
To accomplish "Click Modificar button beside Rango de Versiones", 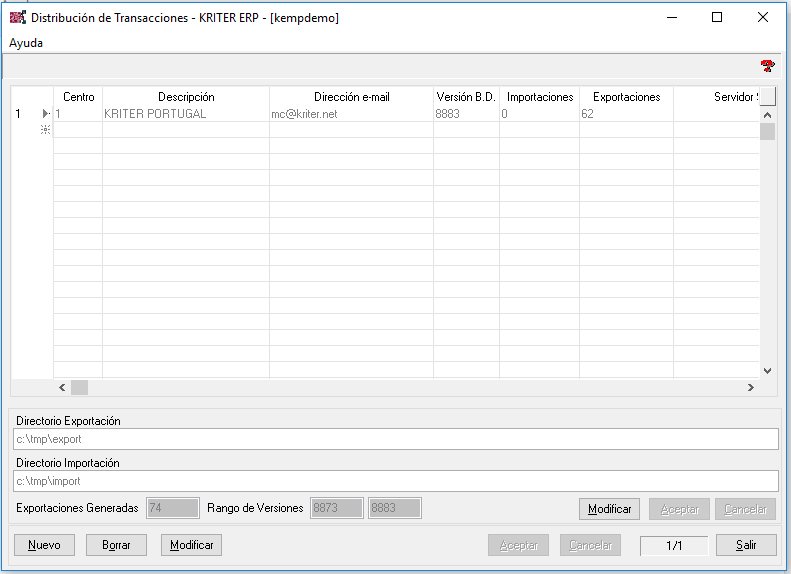I will pos(609,509).
